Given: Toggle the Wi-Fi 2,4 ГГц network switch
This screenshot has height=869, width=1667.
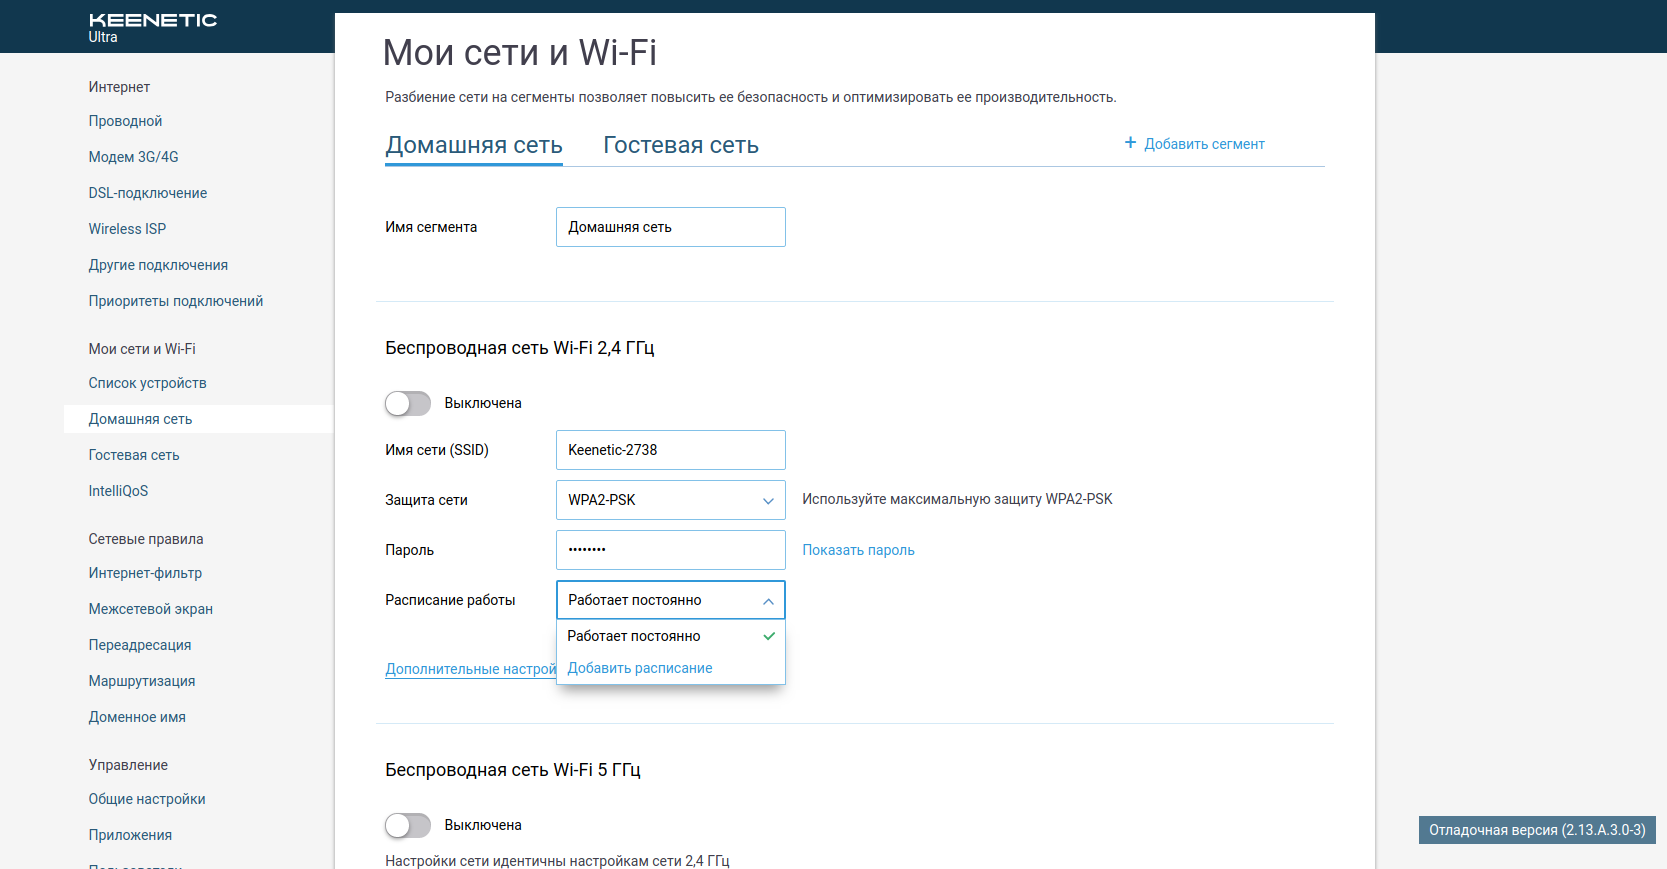Looking at the screenshot, I should tap(408, 403).
